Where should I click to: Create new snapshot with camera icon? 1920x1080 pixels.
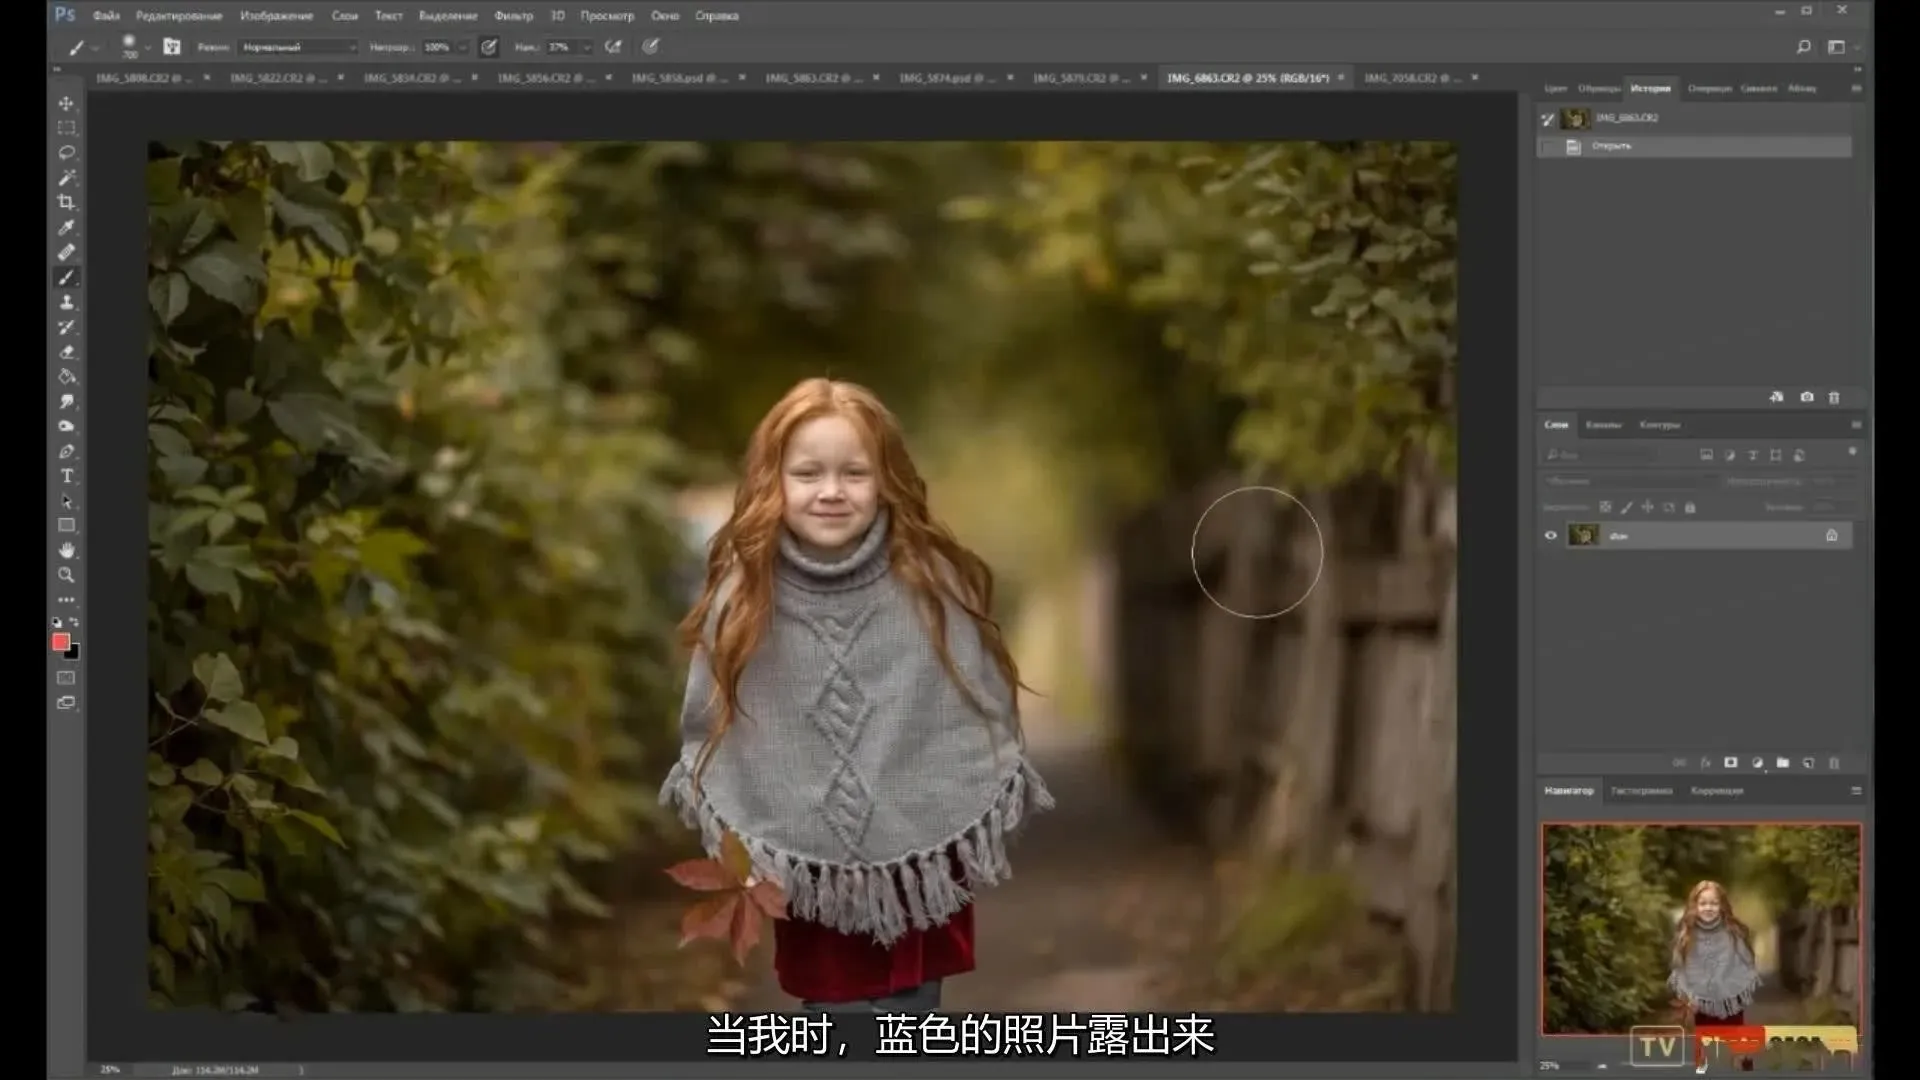click(x=1806, y=397)
